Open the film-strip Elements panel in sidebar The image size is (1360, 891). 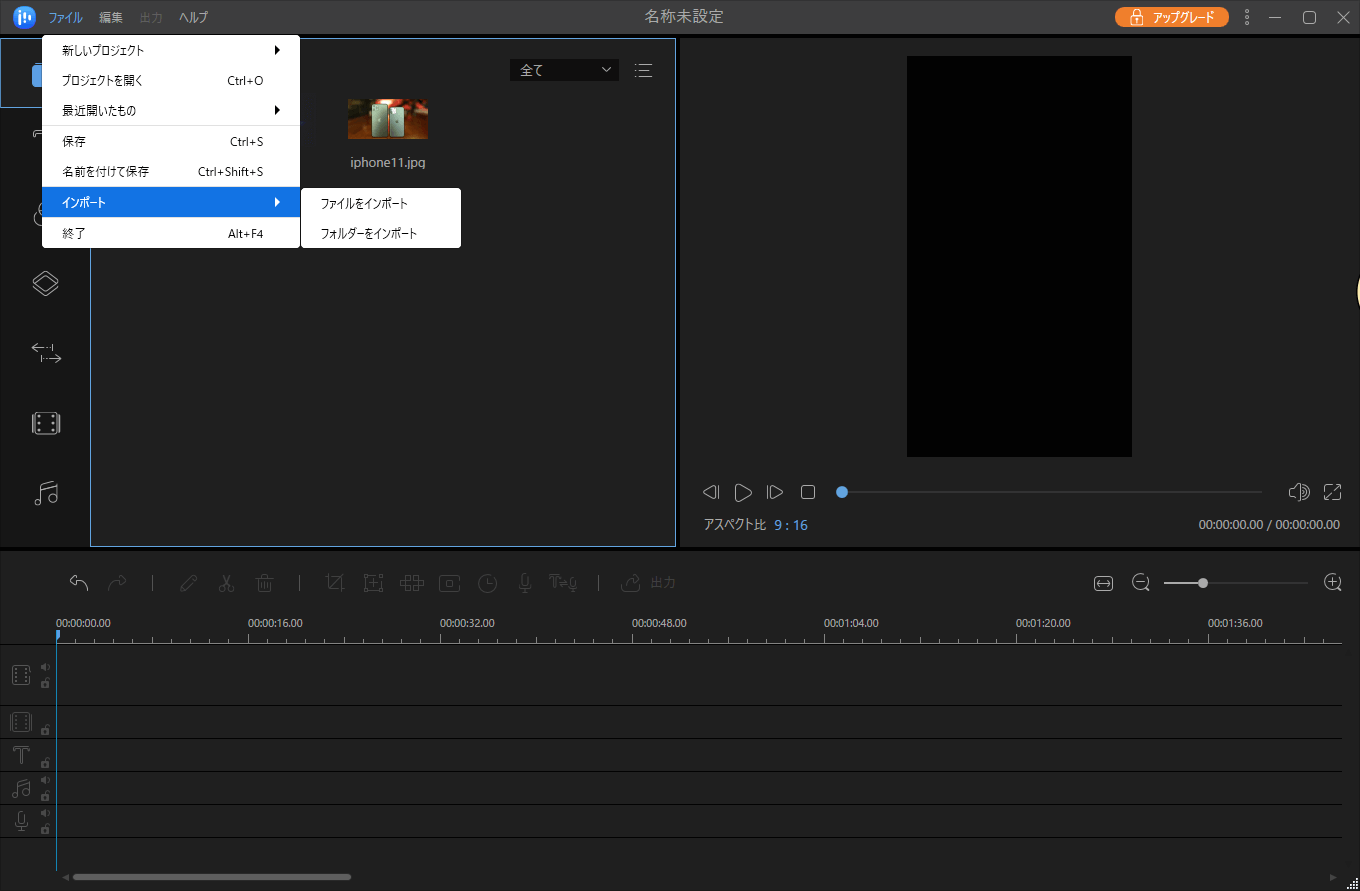(x=45, y=423)
